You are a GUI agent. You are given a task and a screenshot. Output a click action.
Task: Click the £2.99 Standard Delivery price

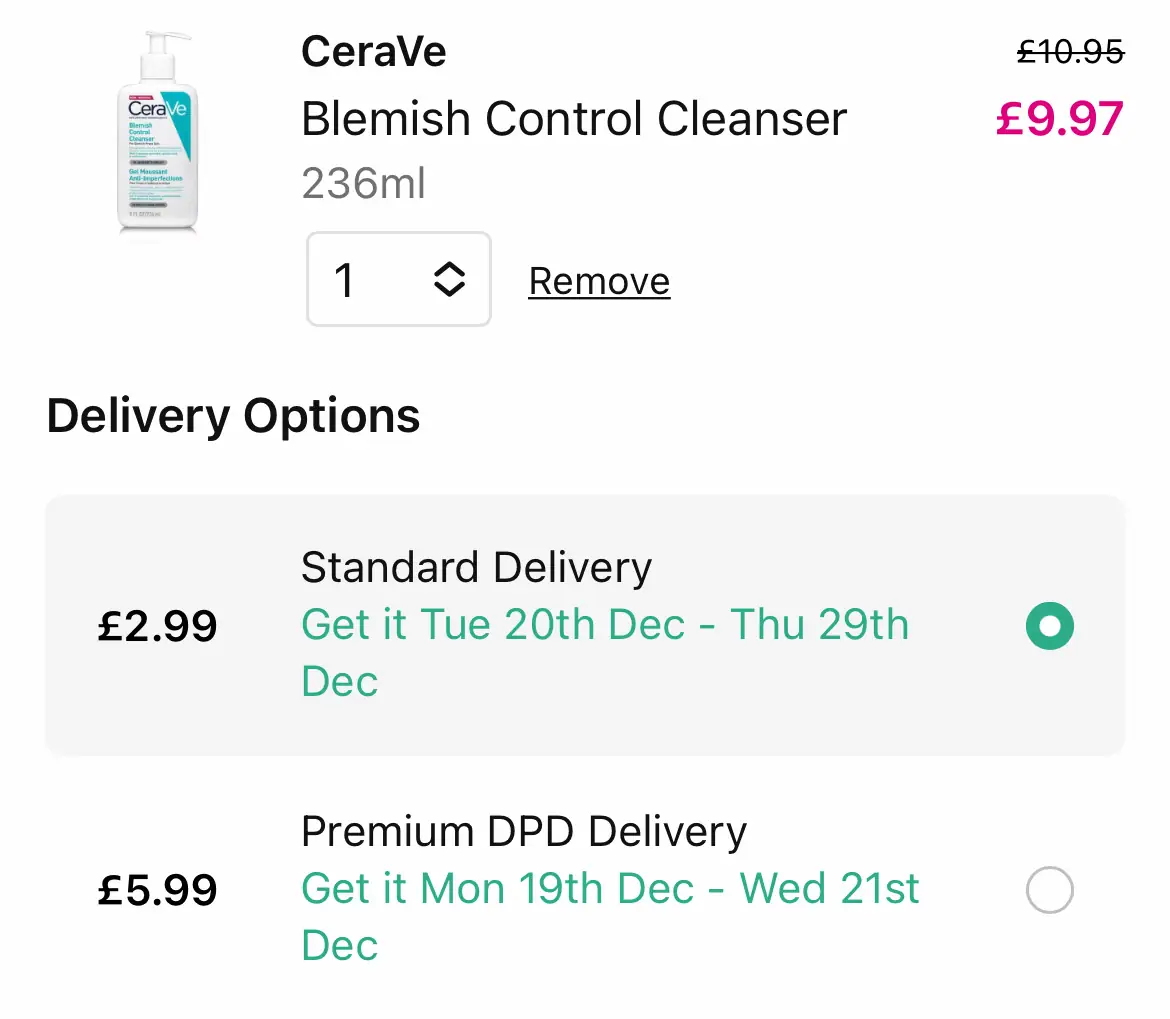(157, 626)
